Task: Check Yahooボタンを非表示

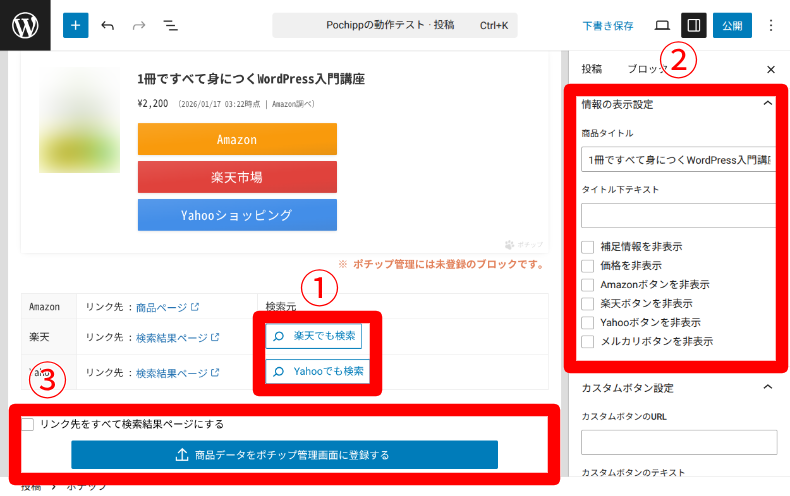Action: 587,323
